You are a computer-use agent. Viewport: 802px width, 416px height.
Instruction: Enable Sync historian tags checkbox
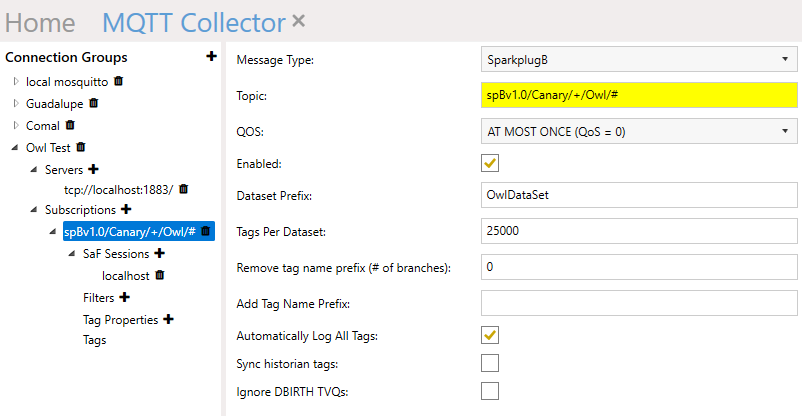pyautogui.click(x=490, y=363)
